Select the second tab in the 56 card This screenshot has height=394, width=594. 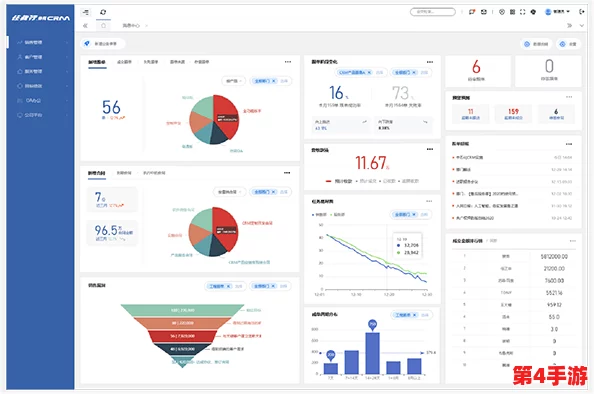[x=124, y=62]
